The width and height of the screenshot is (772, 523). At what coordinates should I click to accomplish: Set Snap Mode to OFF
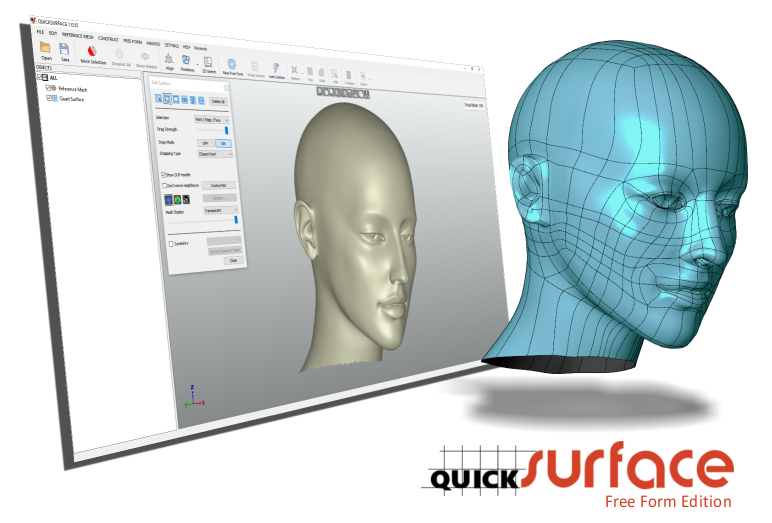click(206, 143)
